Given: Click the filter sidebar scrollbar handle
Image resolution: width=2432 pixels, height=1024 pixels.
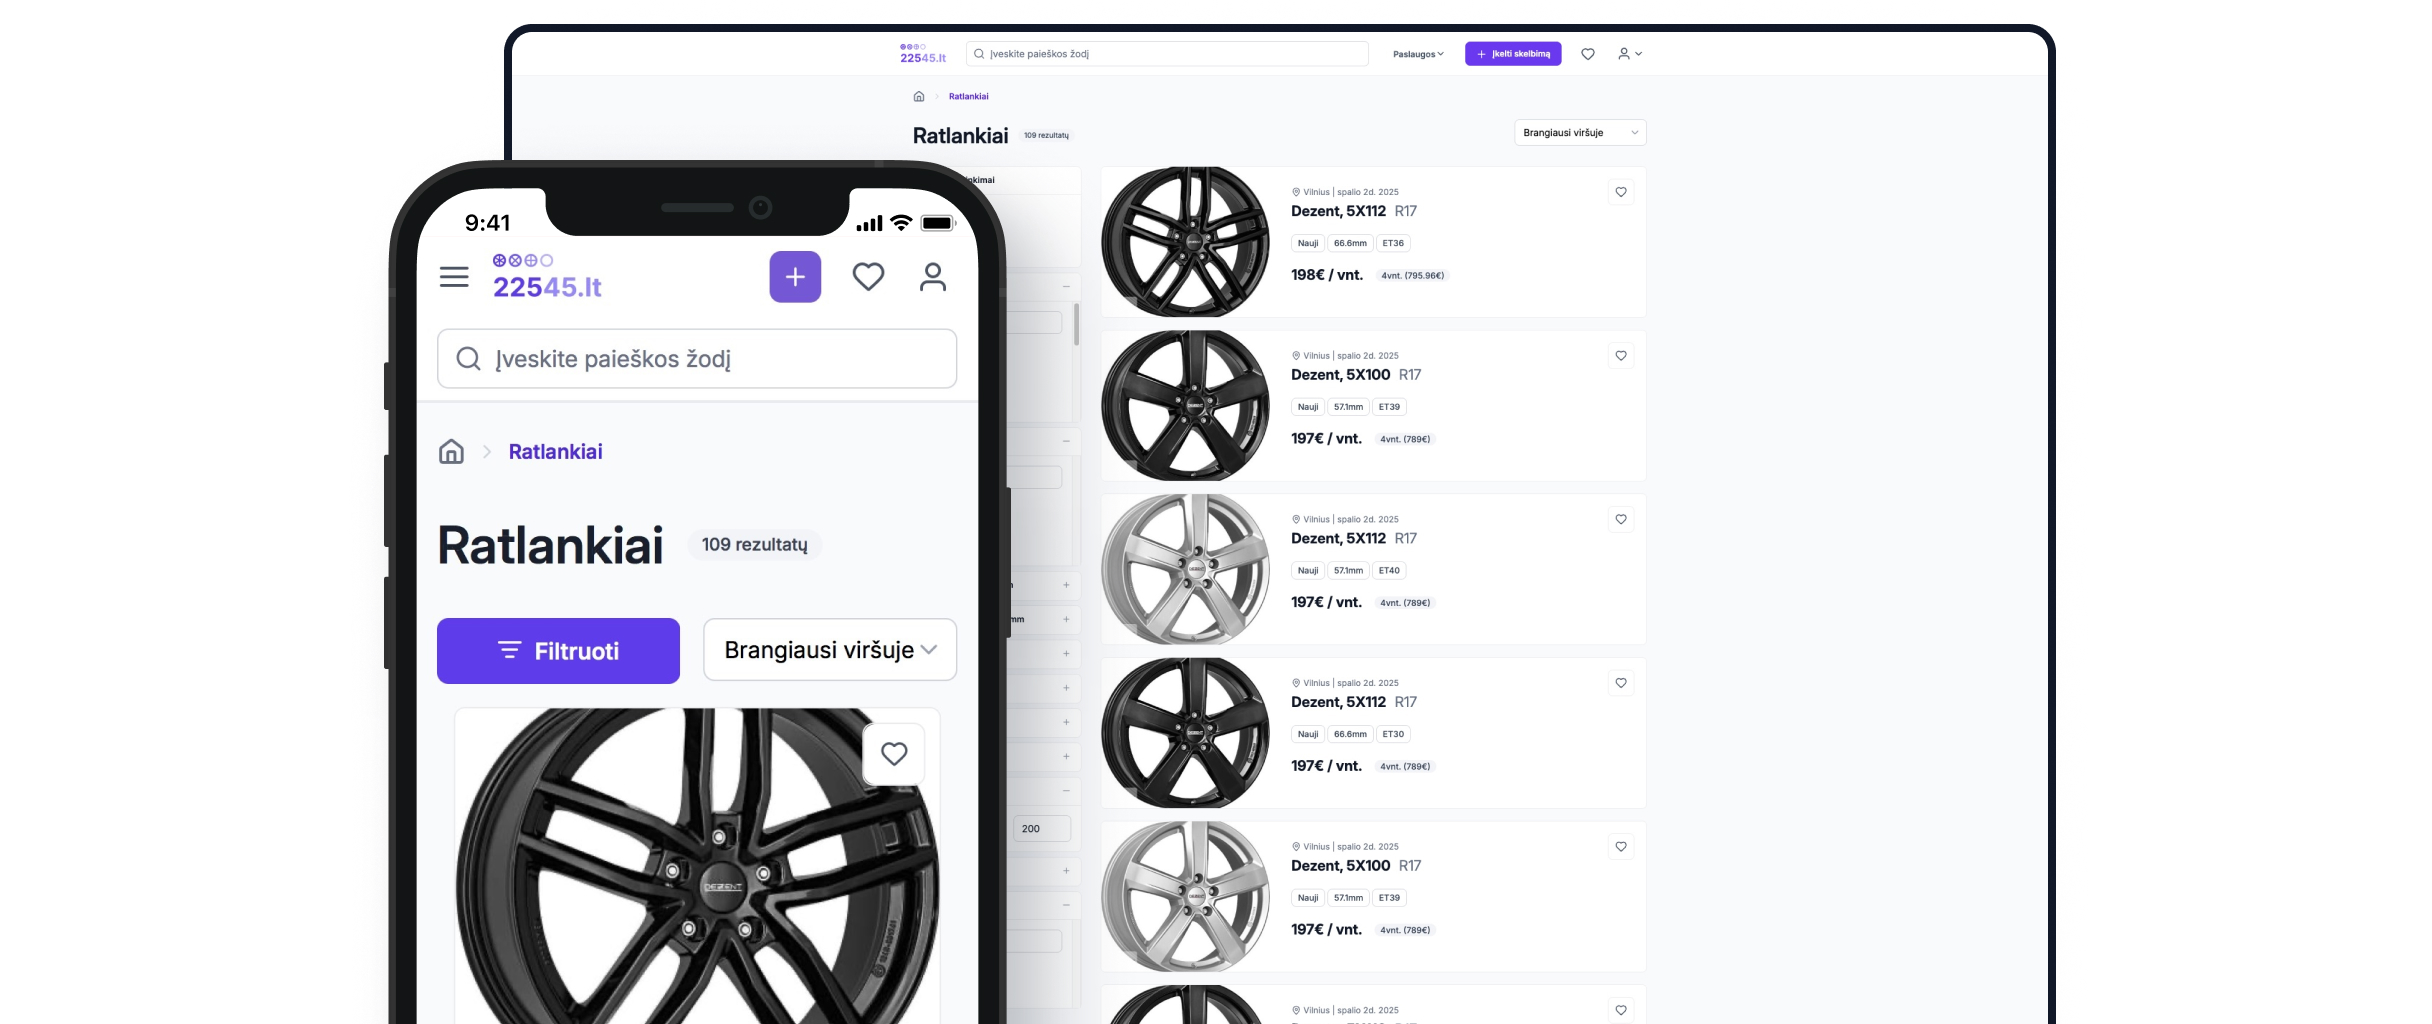Looking at the screenshot, I should pos(1076,325).
